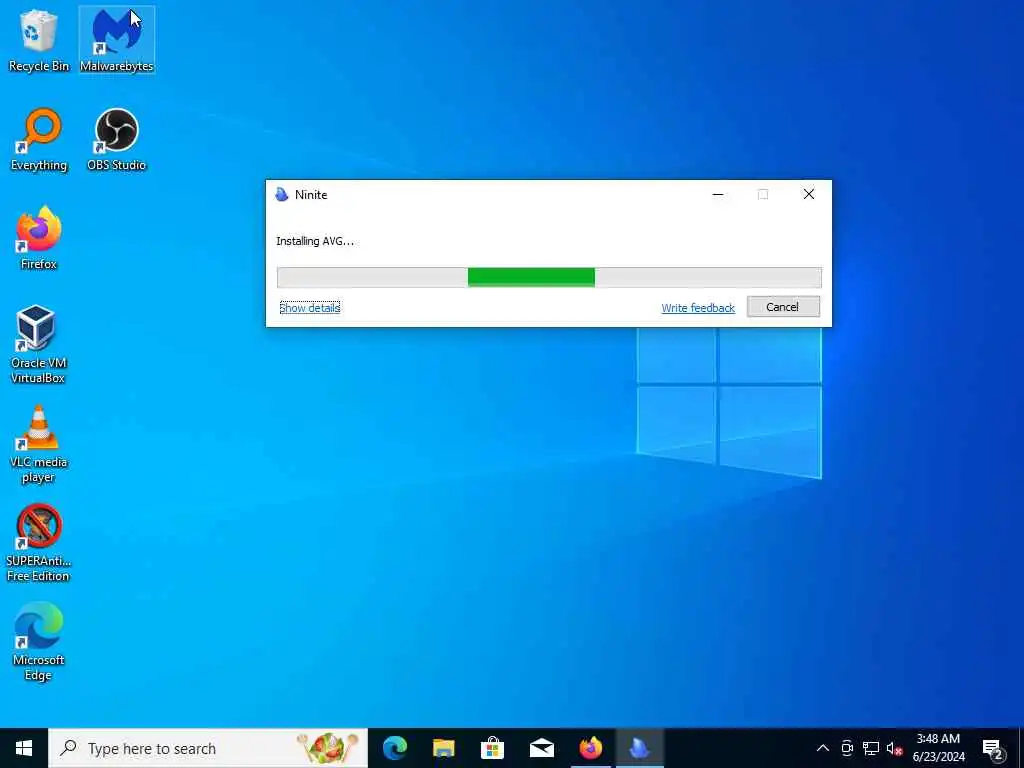Open the clock showing 3:48 AM
The width and height of the screenshot is (1024, 768).
coord(938,748)
